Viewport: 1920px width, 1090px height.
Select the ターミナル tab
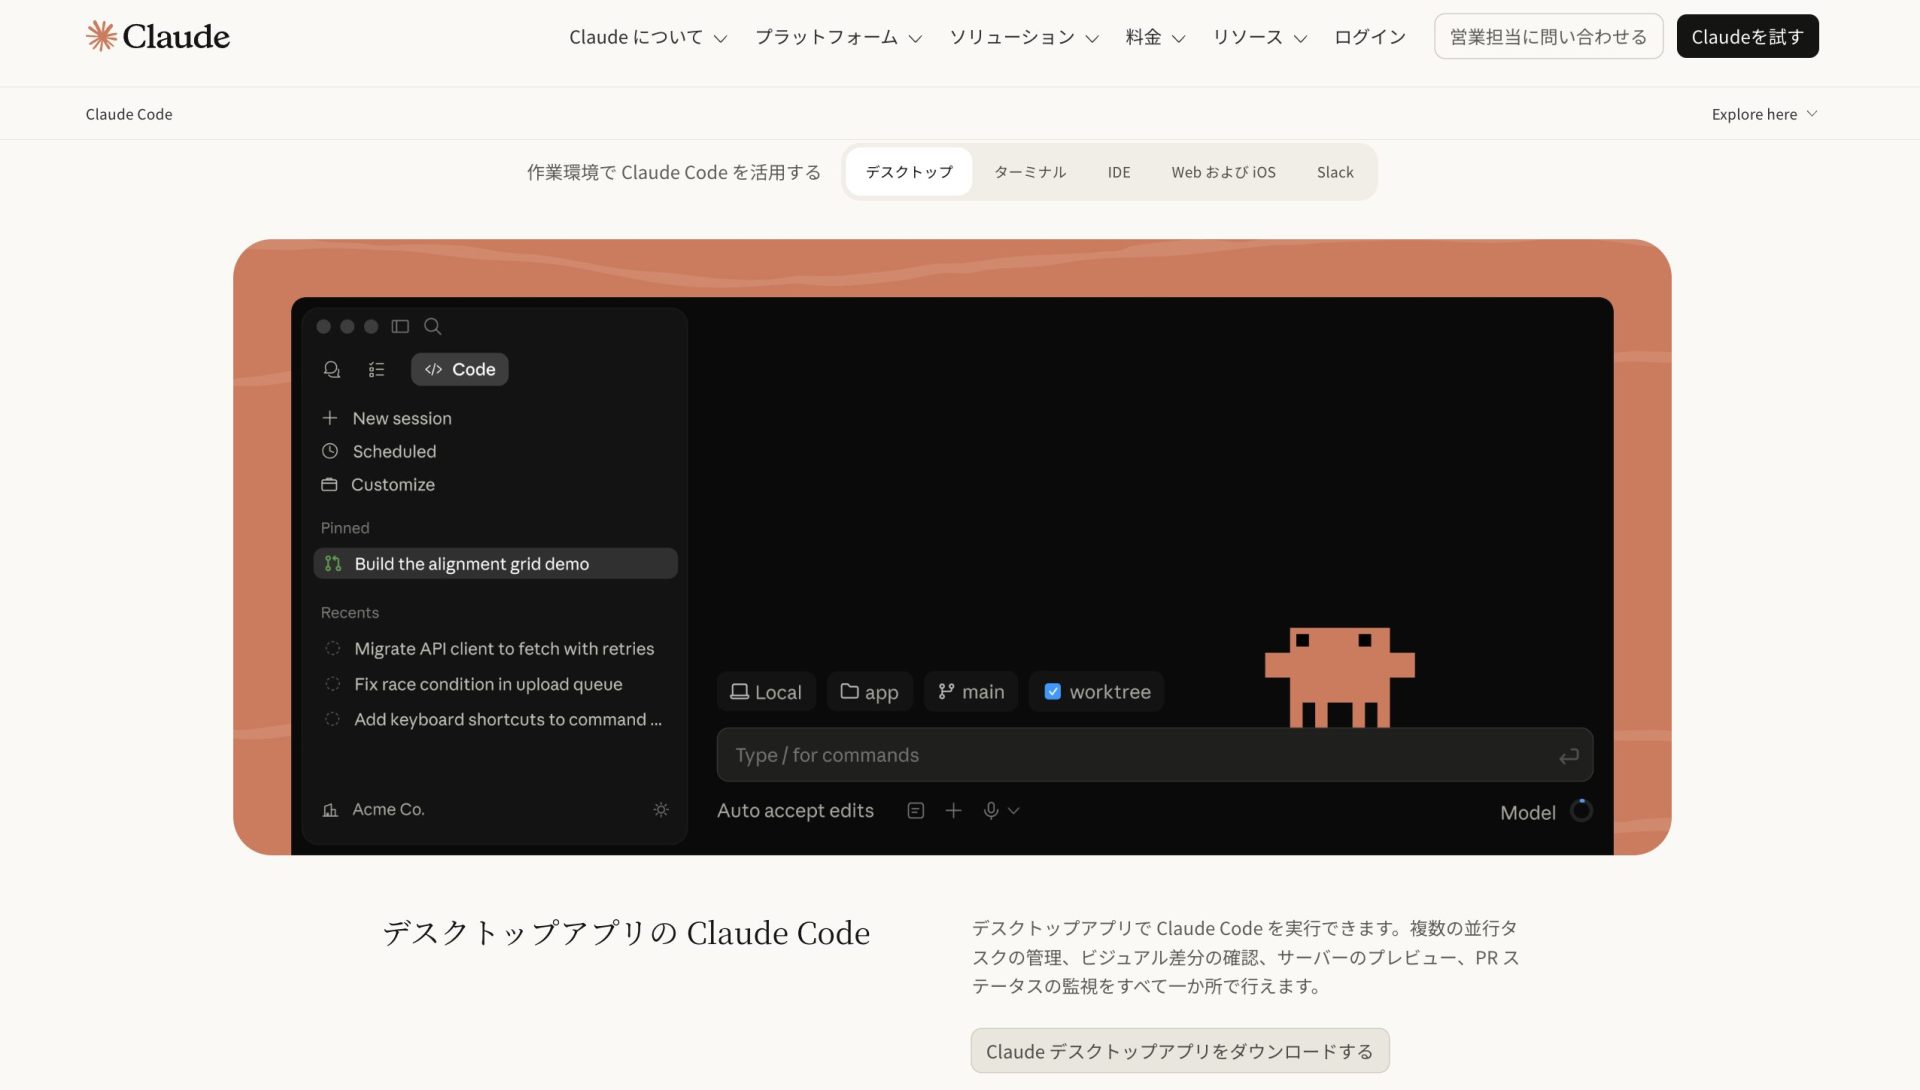pos(1030,172)
